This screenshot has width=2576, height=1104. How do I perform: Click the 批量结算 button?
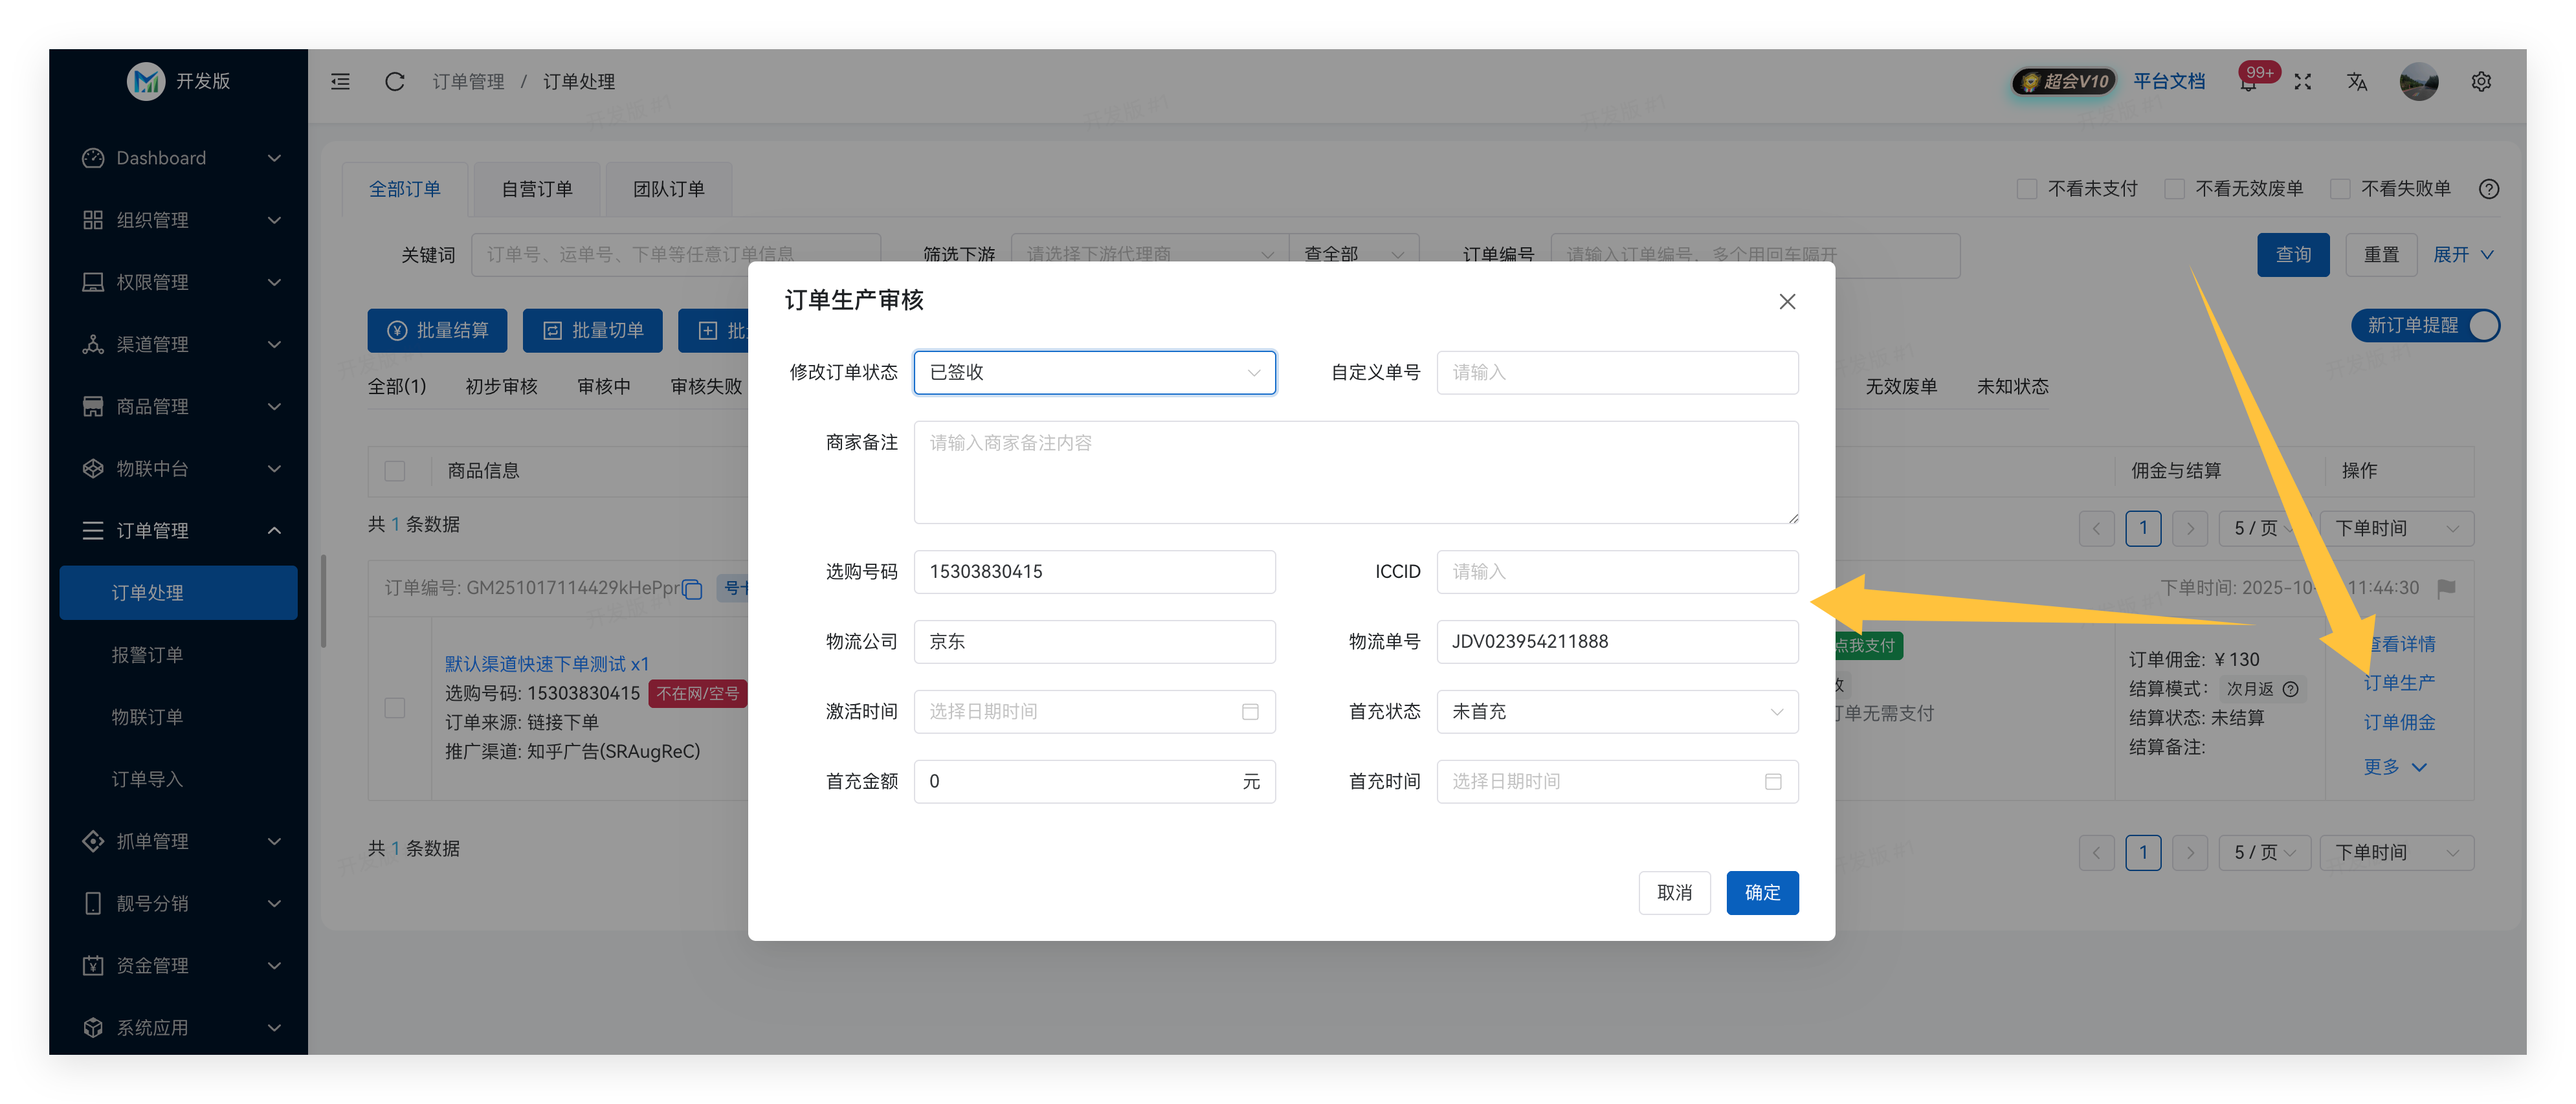[x=437, y=331]
